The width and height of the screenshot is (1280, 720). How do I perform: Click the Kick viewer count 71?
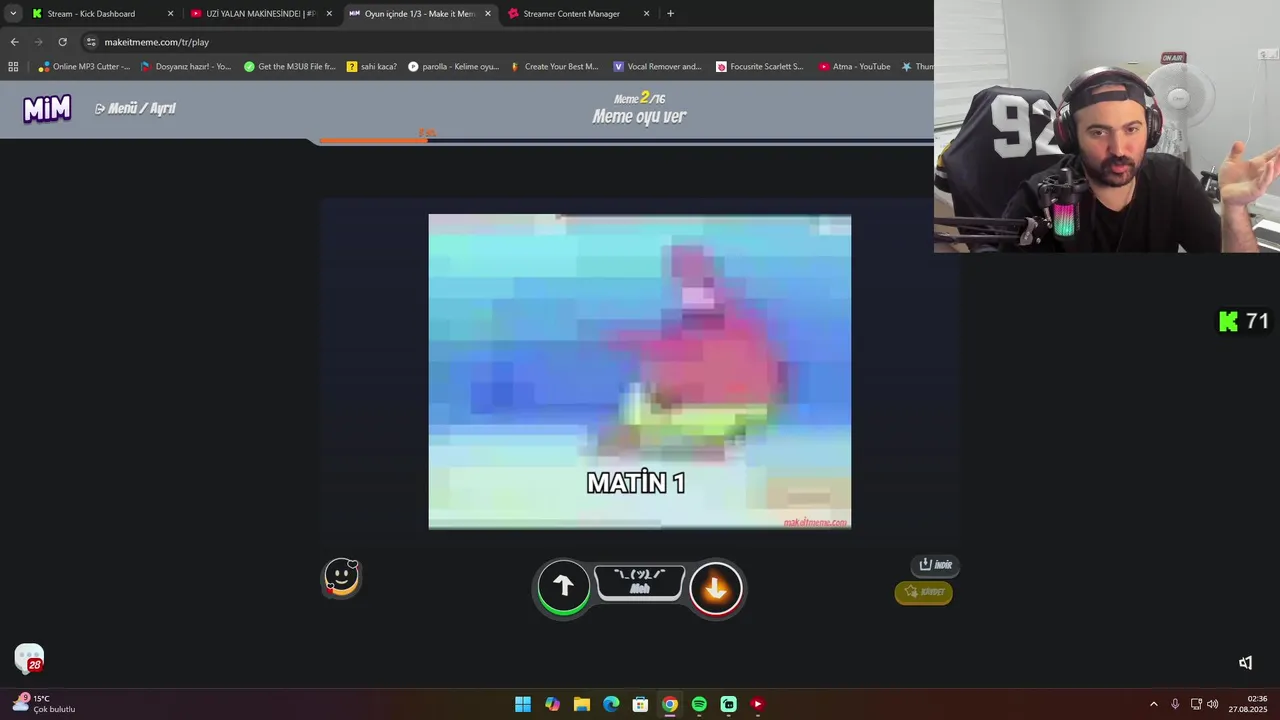point(1244,321)
